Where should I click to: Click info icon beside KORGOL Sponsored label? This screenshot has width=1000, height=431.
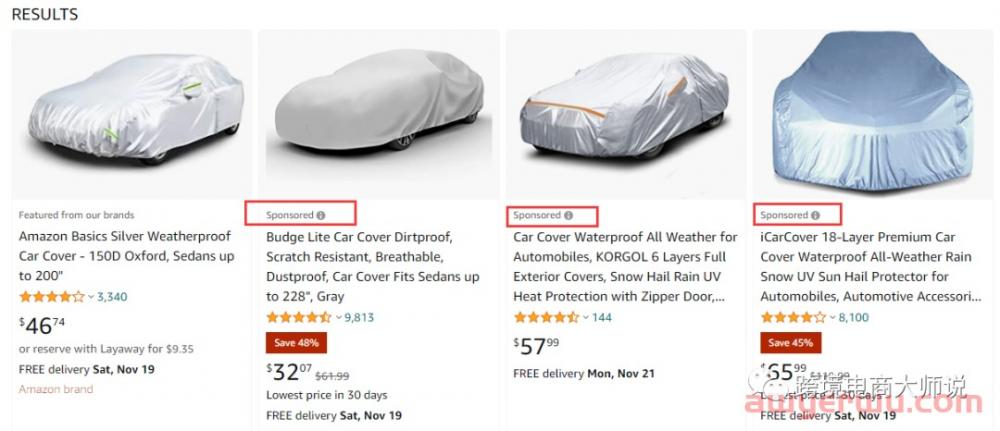tap(568, 215)
